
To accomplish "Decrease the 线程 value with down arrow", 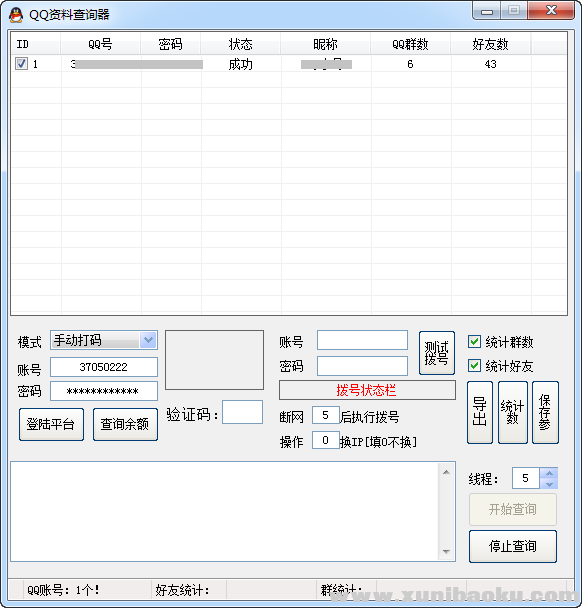I will point(549,484).
